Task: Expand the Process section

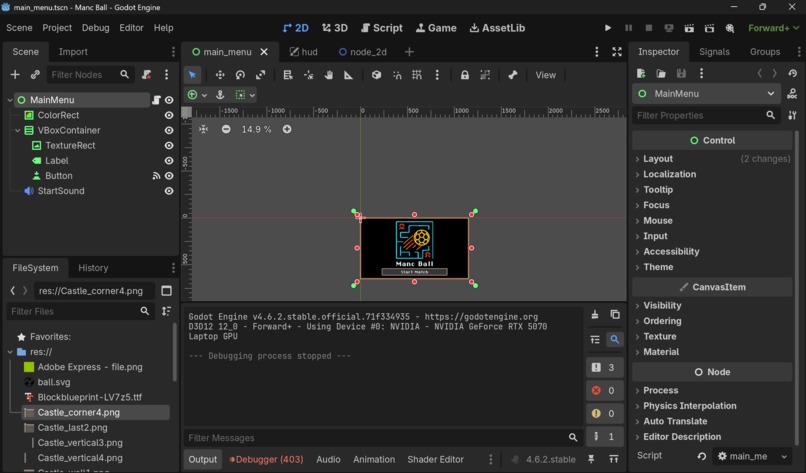Action: pyautogui.click(x=712, y=390)
